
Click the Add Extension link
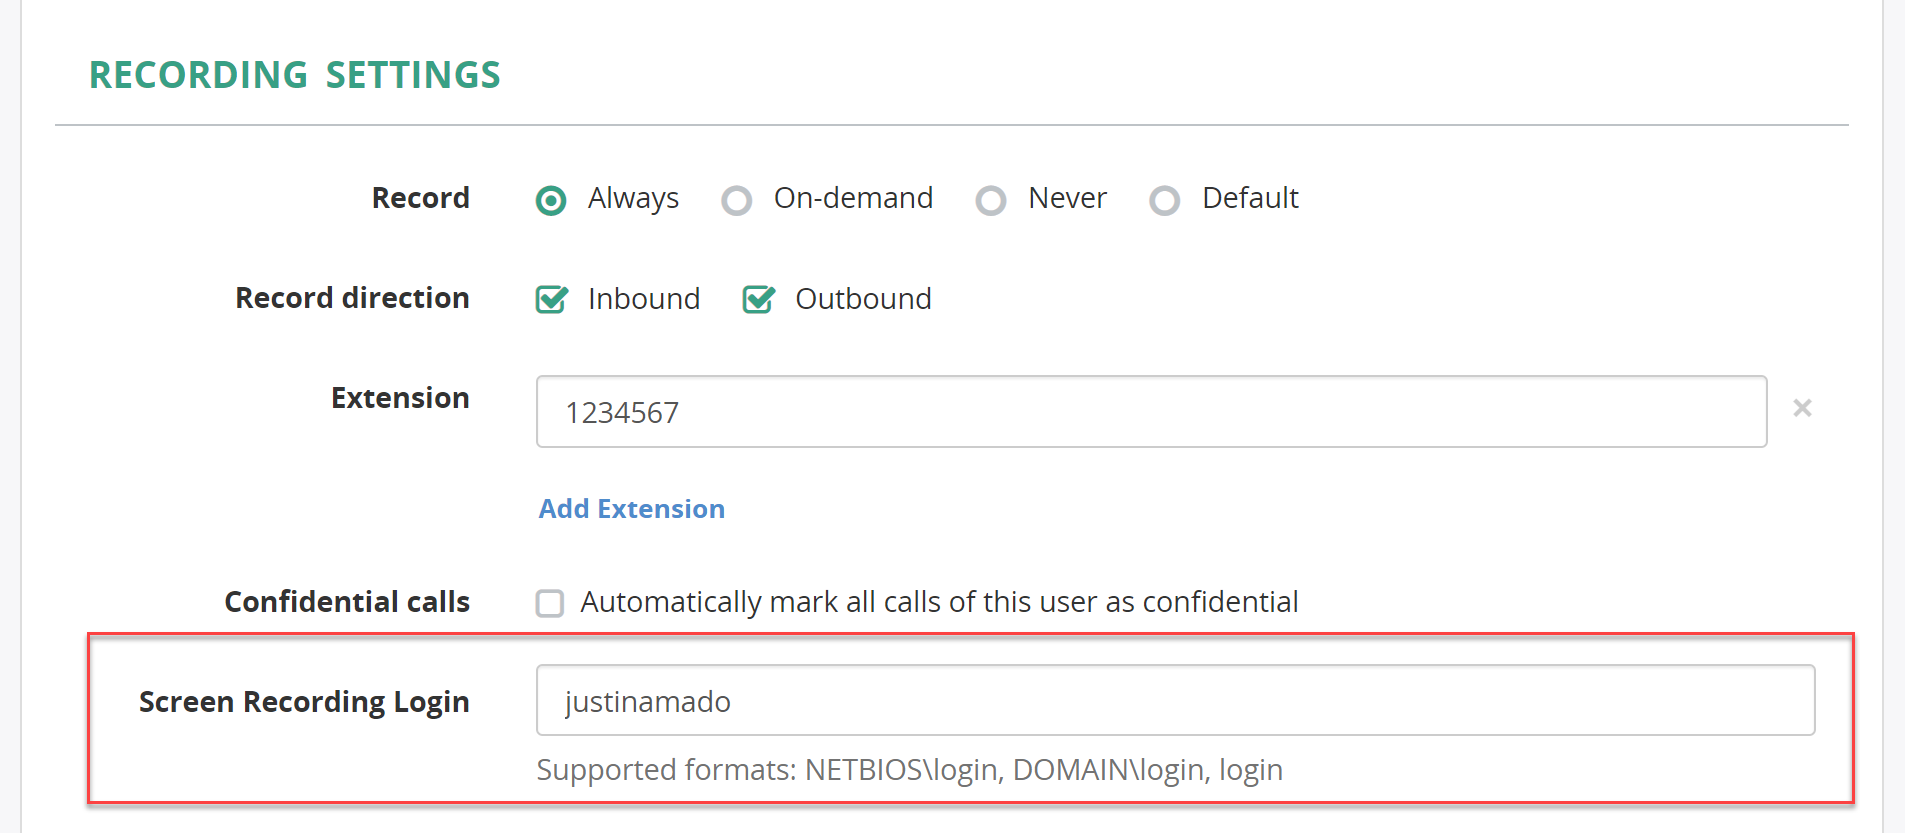point(632,509)
